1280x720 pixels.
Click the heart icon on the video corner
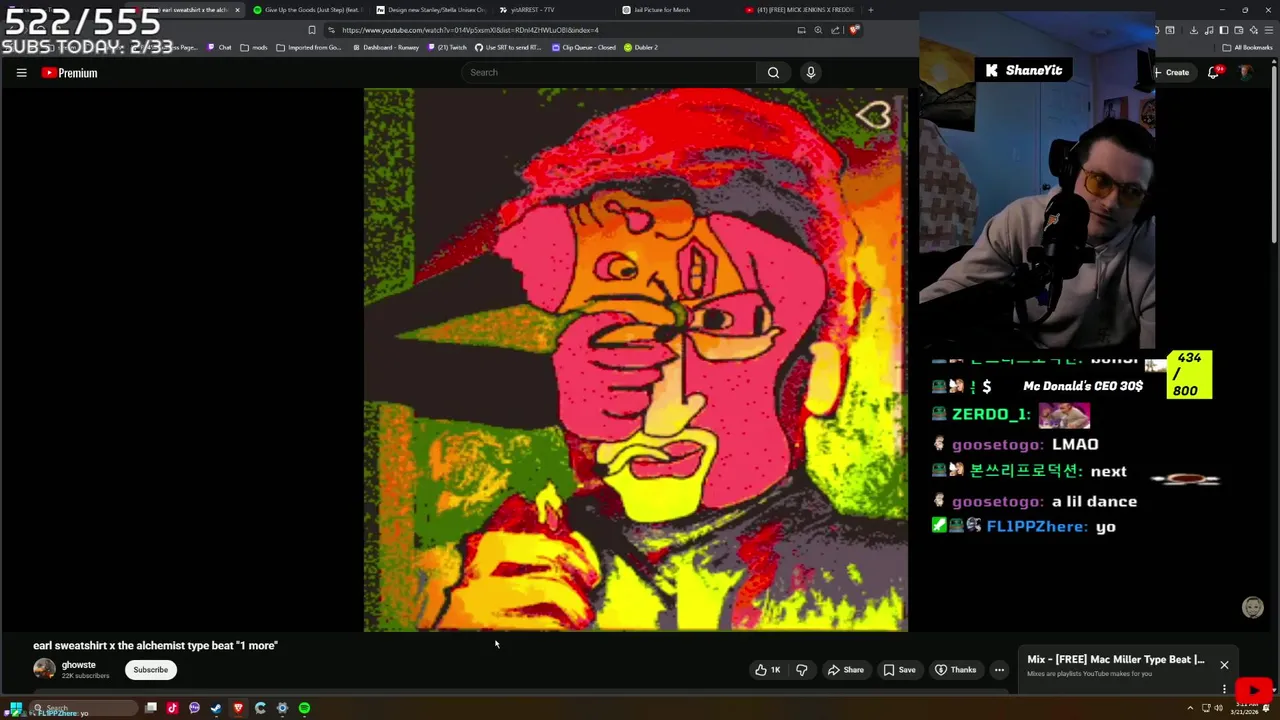(x=873, y=117)
